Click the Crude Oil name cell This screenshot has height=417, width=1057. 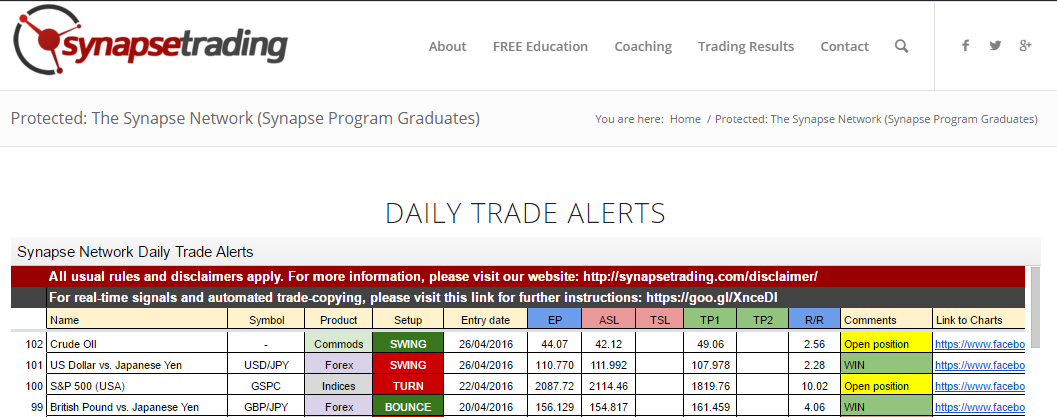tap(137, 344)
